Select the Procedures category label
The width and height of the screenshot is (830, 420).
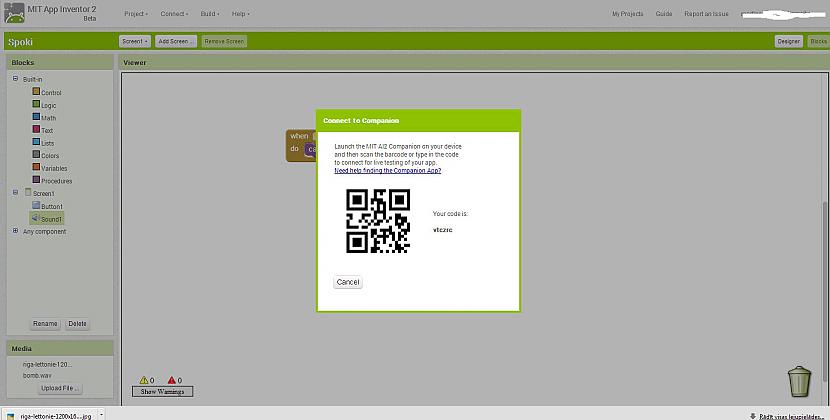pos(57,181)
